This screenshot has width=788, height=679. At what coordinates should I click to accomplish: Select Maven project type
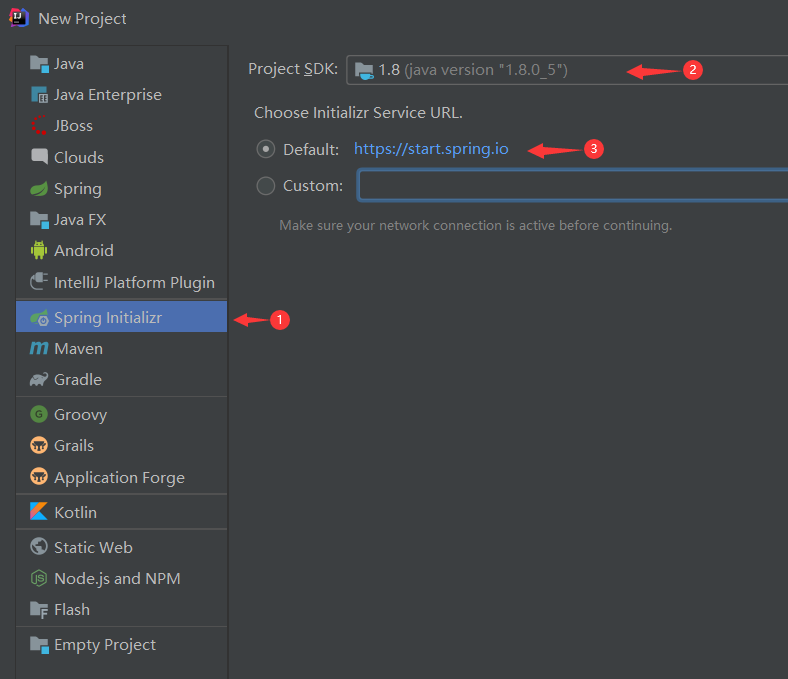[x=122, y=348]
